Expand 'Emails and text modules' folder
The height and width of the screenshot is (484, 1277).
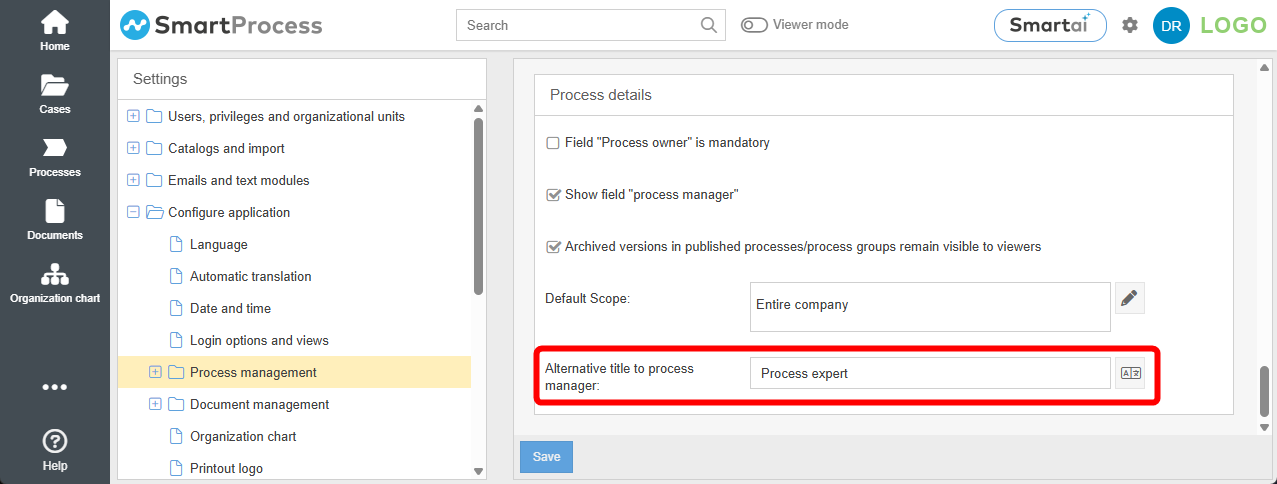point(133,180)
